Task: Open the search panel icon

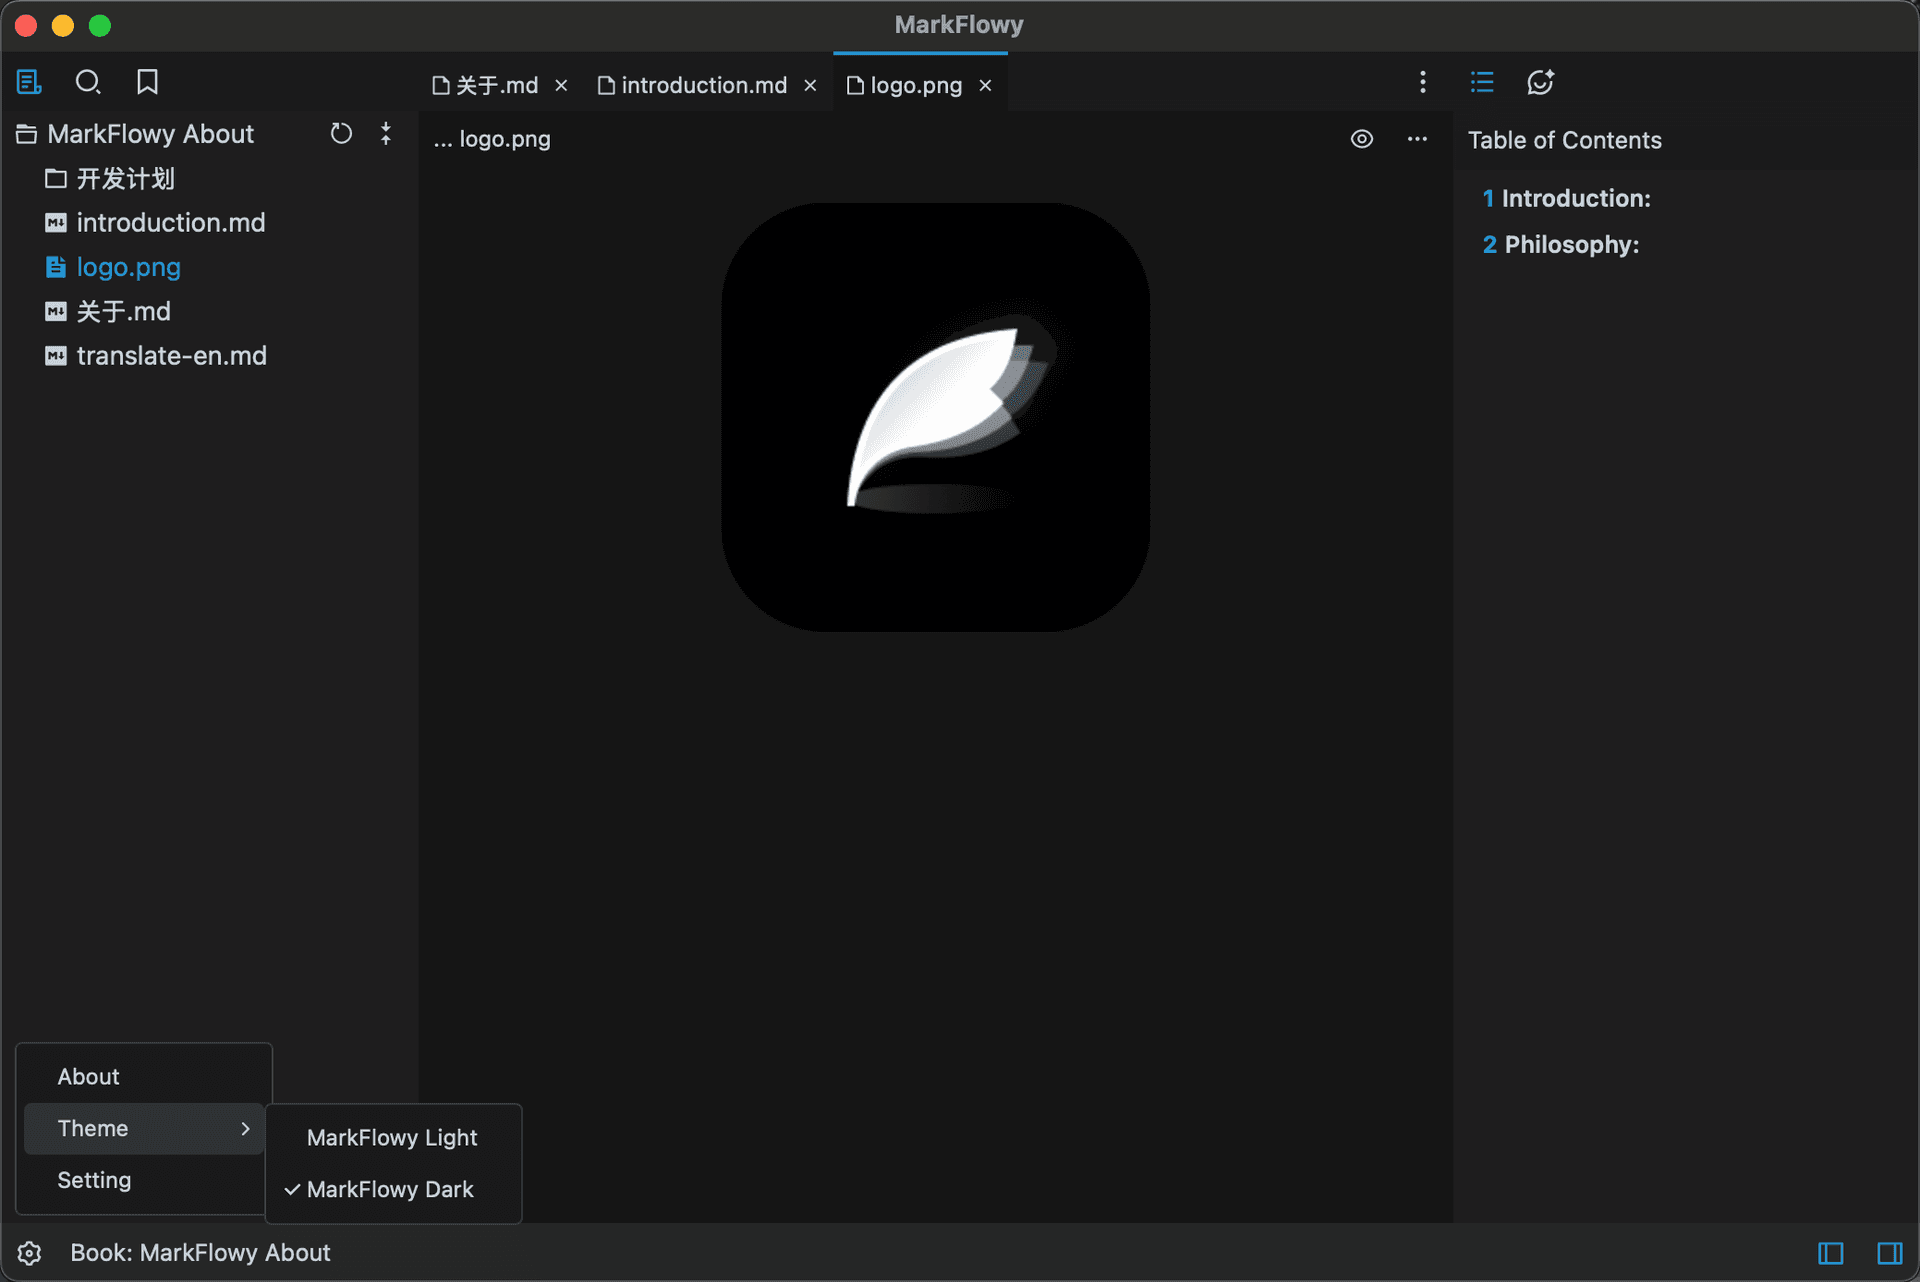Action: point(88,82)
